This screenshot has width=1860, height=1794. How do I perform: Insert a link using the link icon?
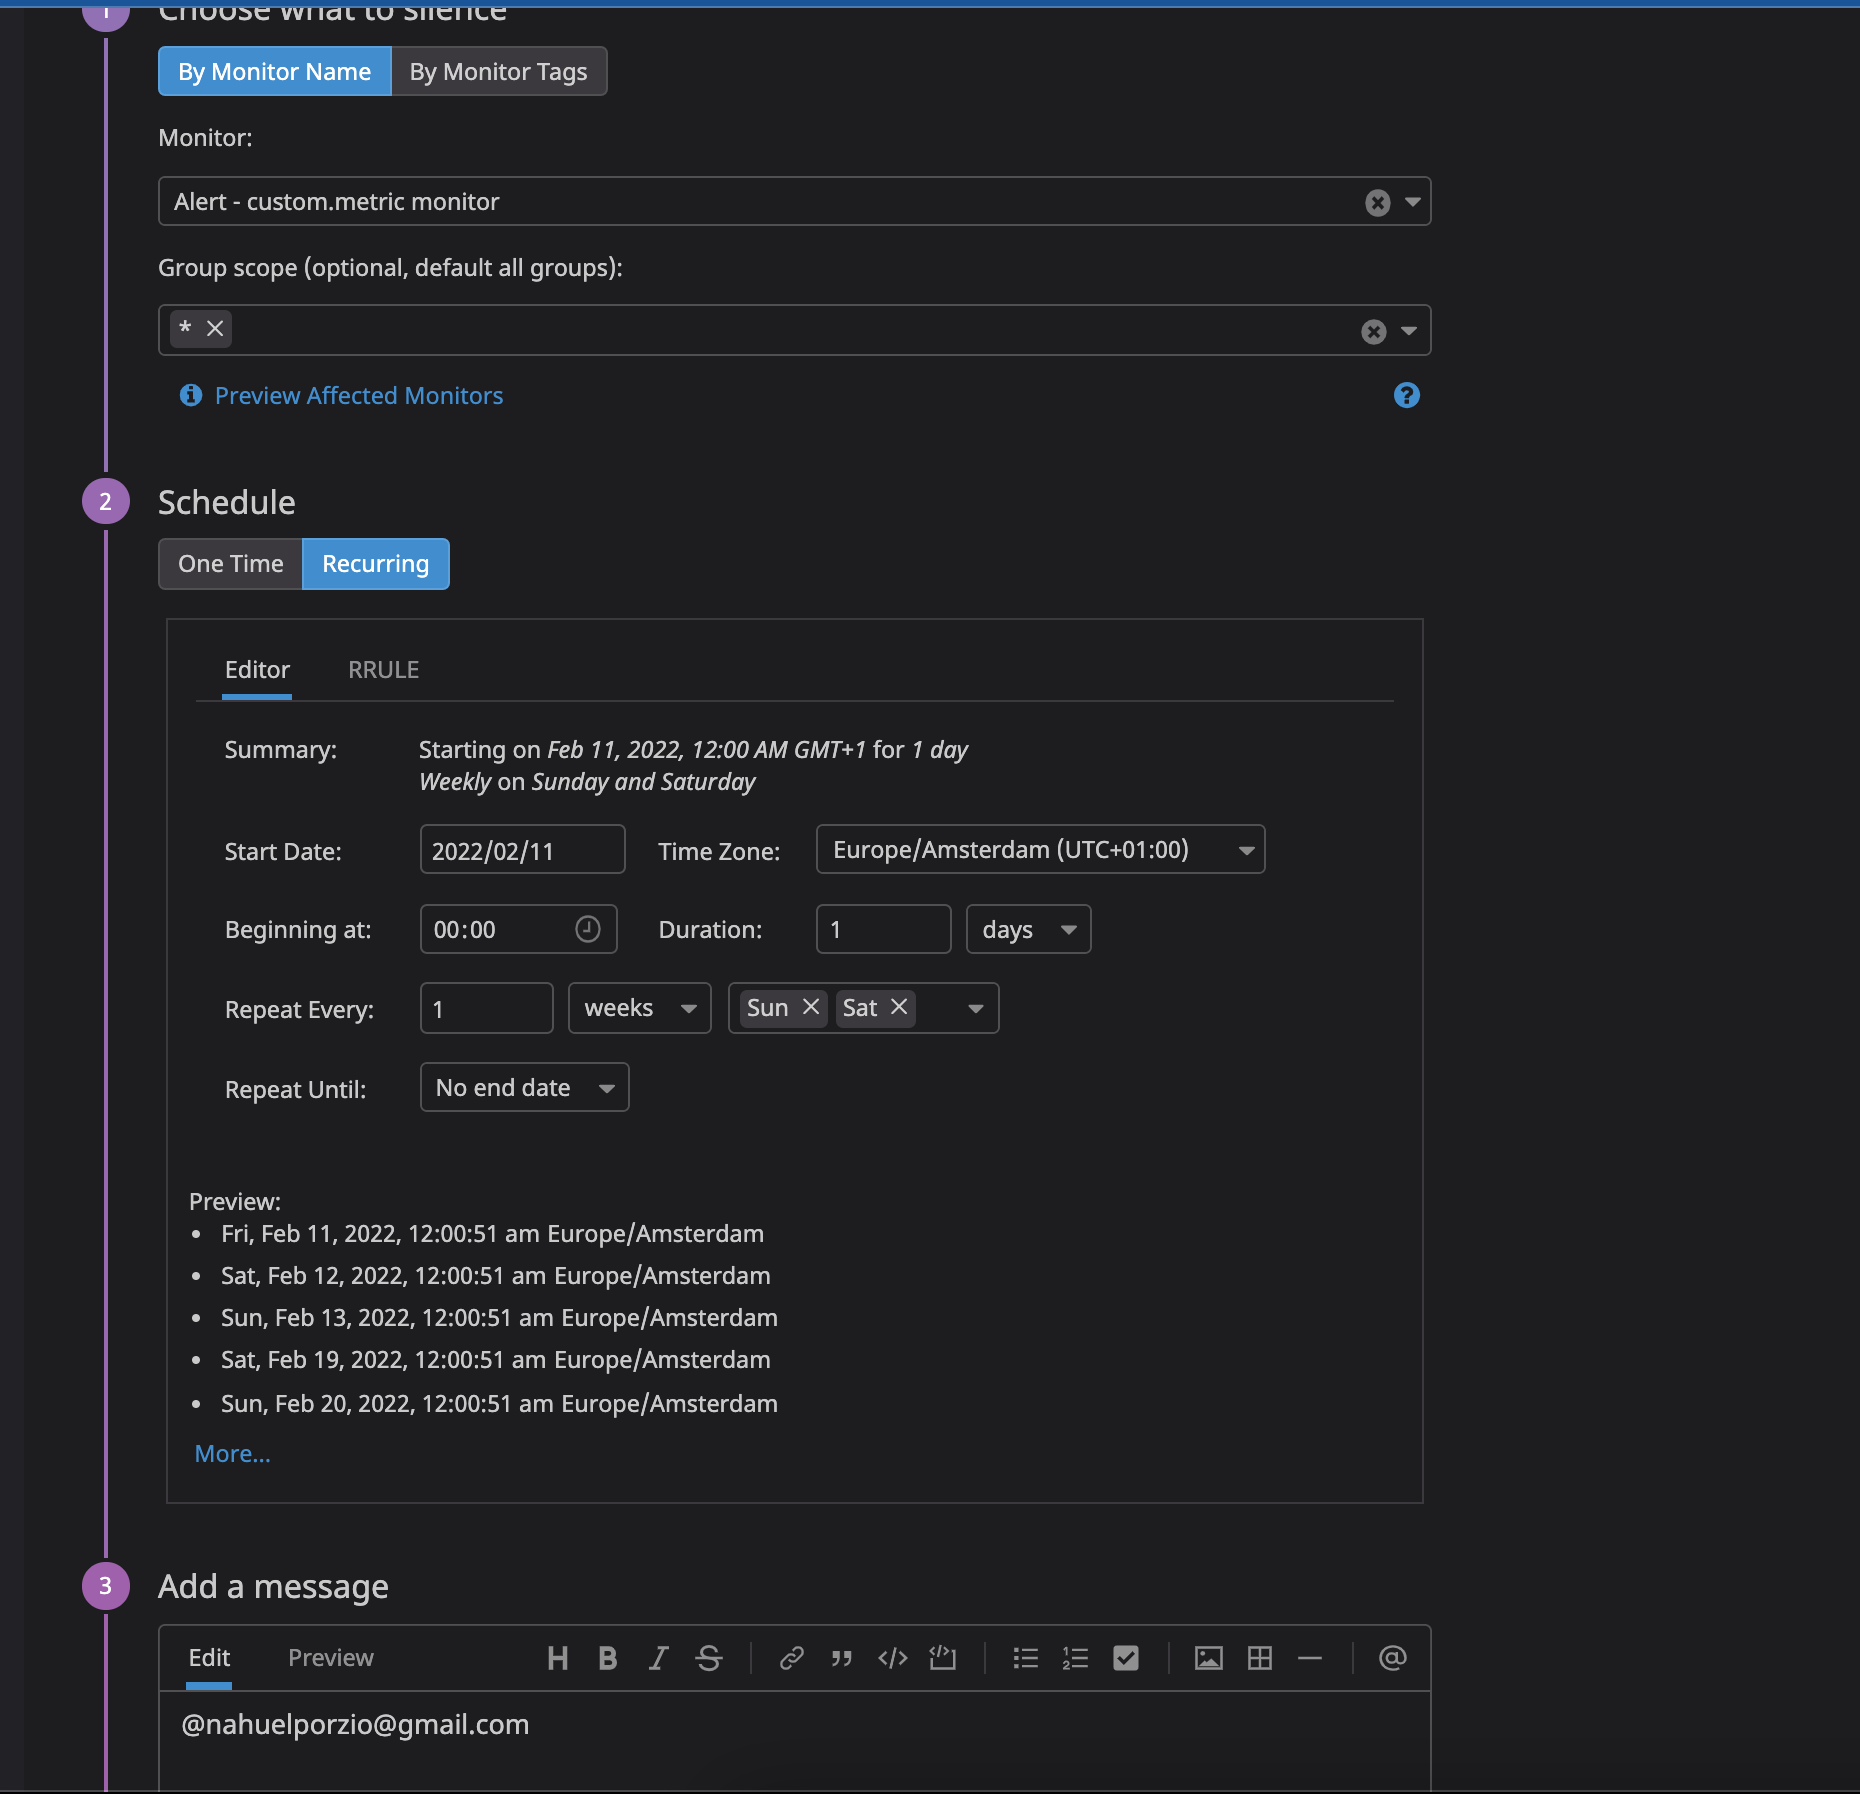tap(791, 1659)
